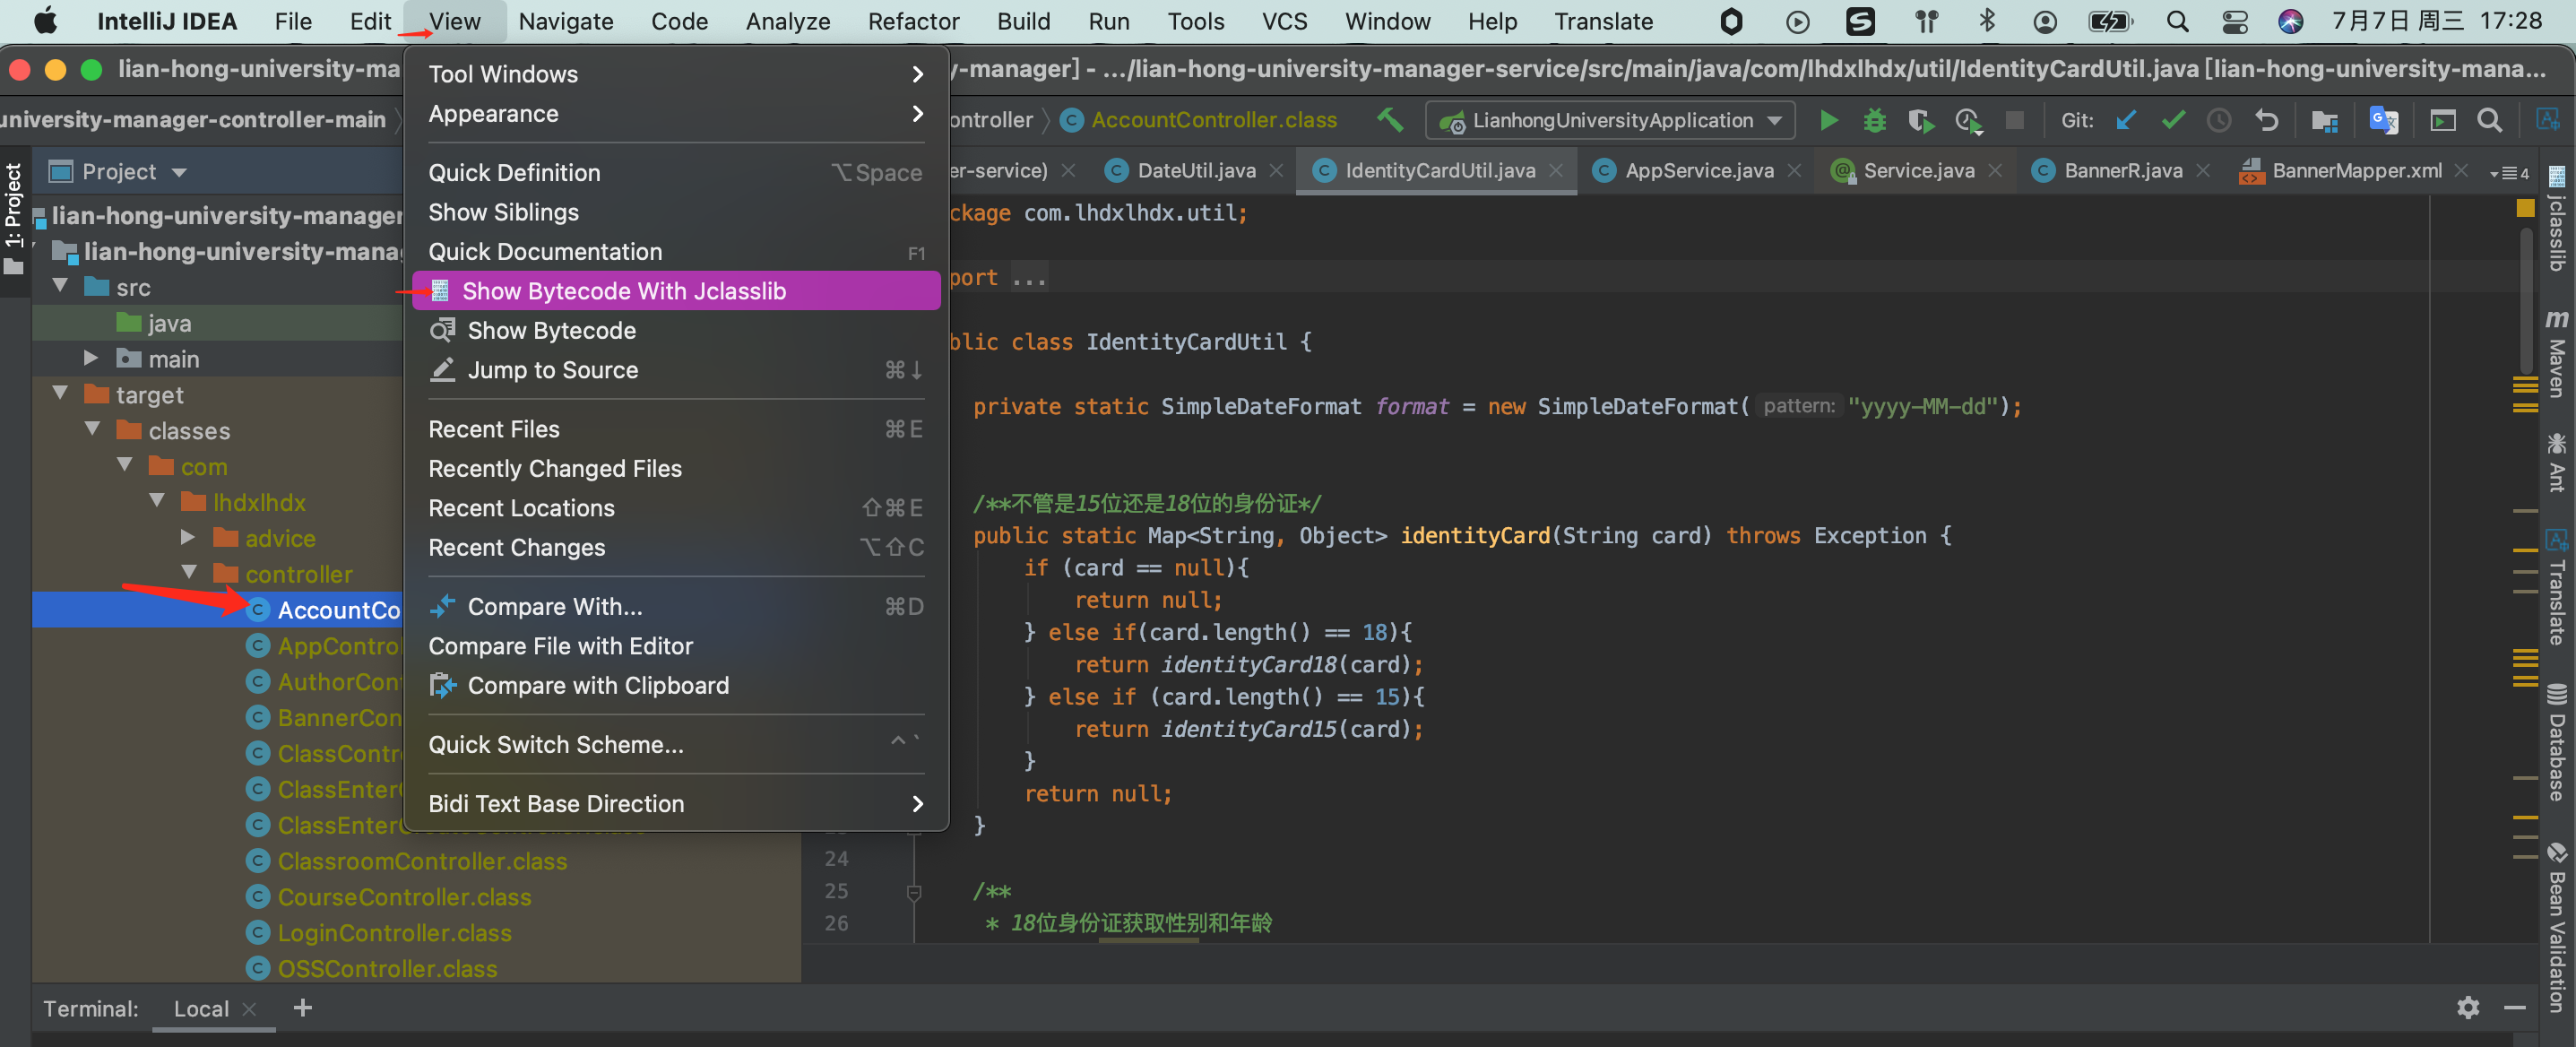Screen dimensions: 2576x1047
Task: Collapse the target folder in tree
Action: point(60,394)
